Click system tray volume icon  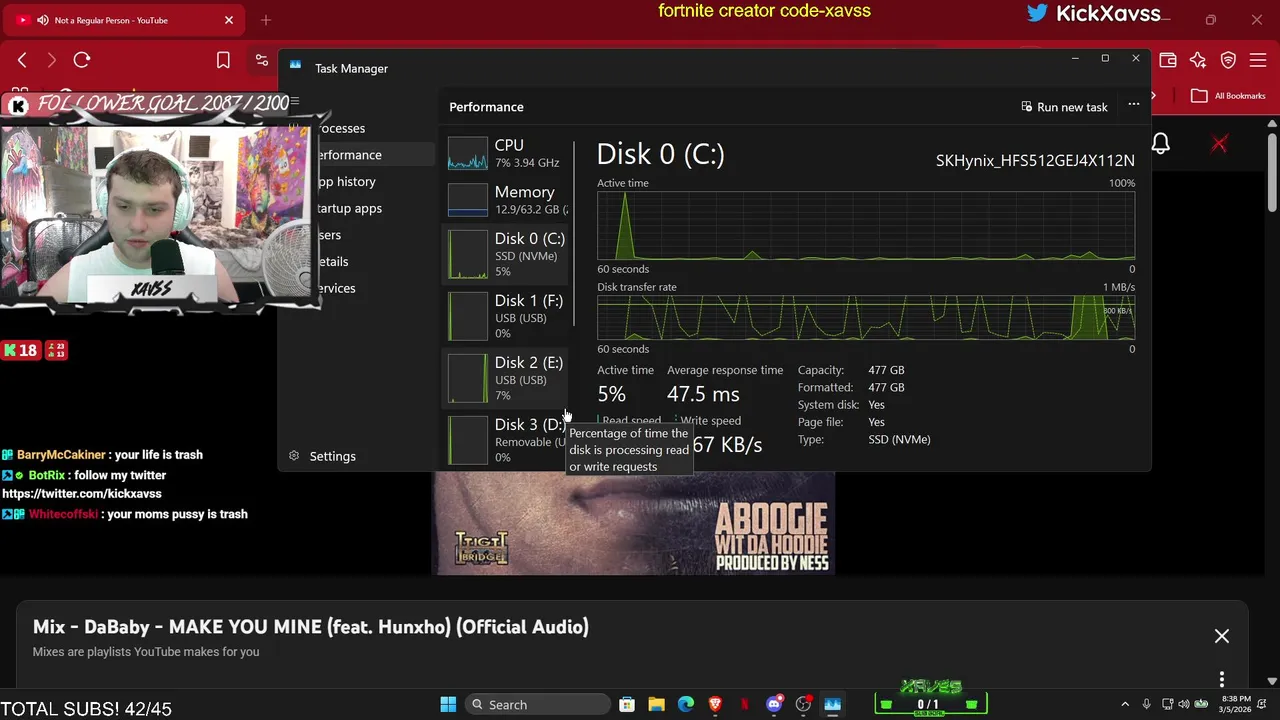1184,704
